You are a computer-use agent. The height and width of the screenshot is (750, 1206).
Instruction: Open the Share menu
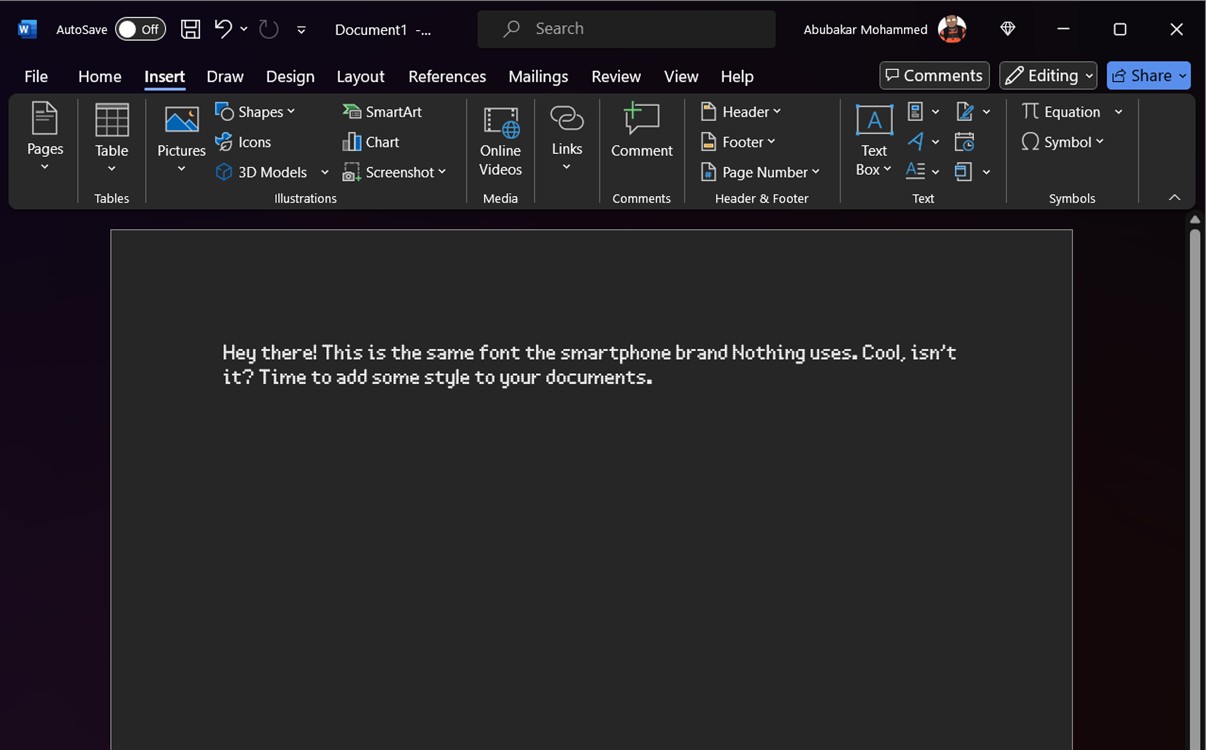point(1148,75)
